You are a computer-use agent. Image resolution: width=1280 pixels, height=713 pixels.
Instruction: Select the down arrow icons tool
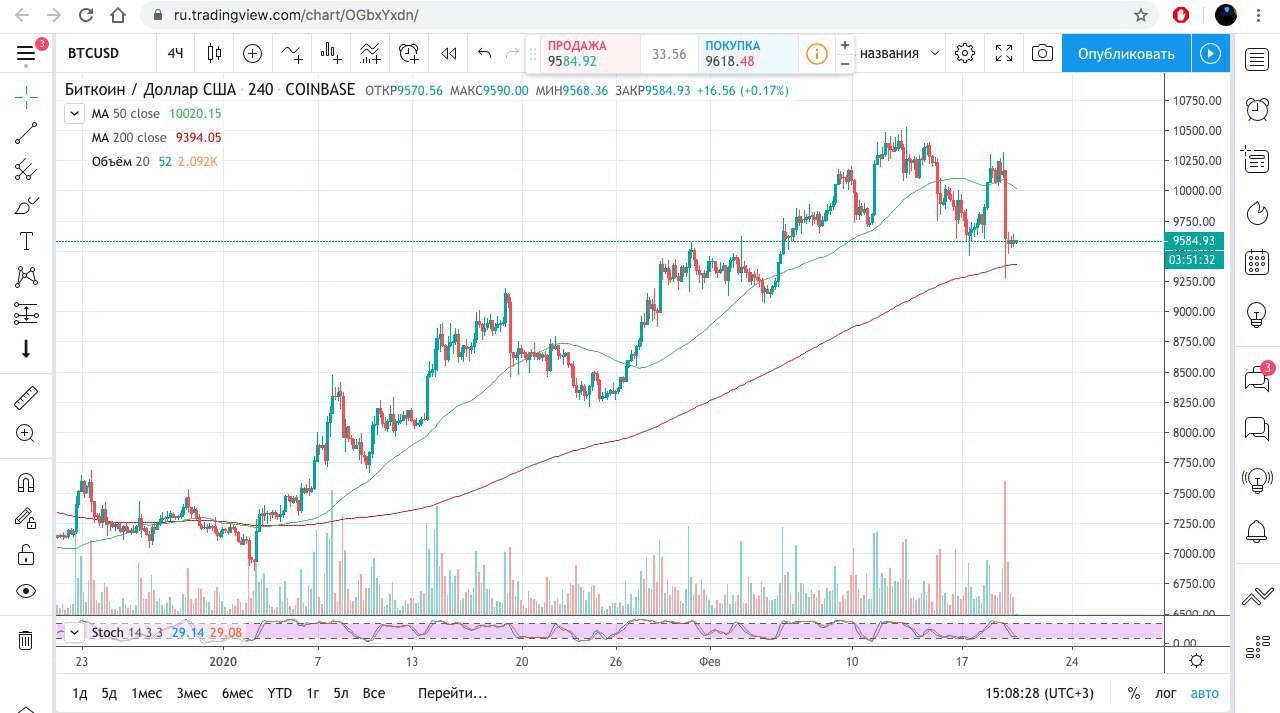click(x=26, y=349)
